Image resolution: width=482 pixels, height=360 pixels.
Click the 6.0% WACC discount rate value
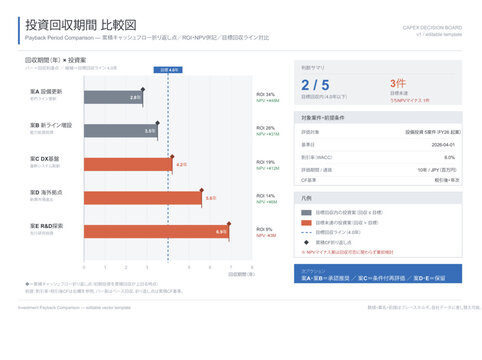(449, 157)
